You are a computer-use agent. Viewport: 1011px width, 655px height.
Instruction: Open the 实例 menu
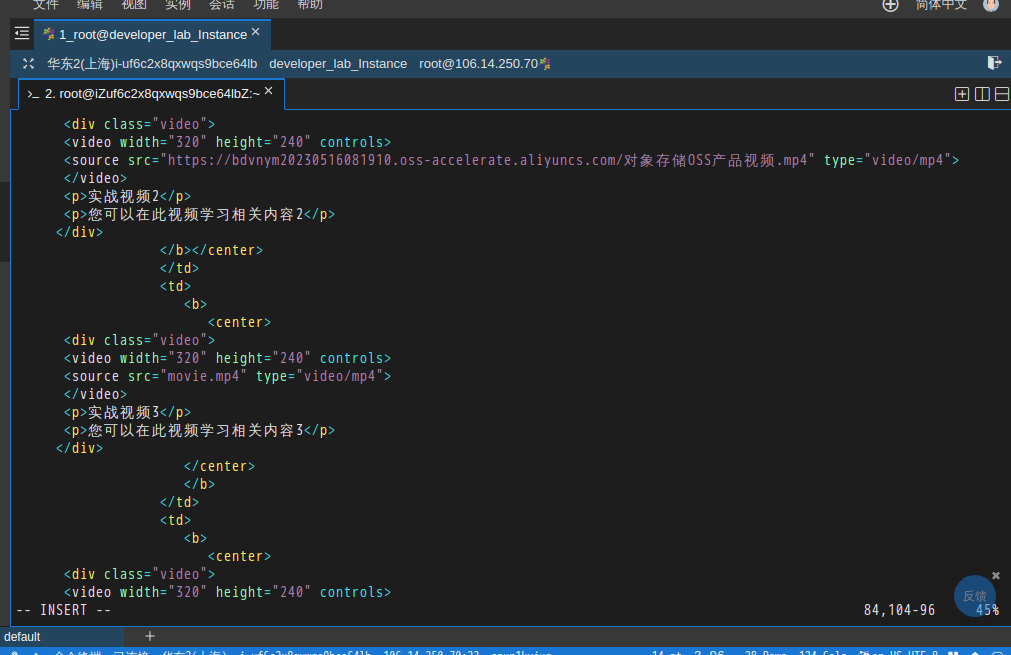pyautogui.click(x=178, y=5)
